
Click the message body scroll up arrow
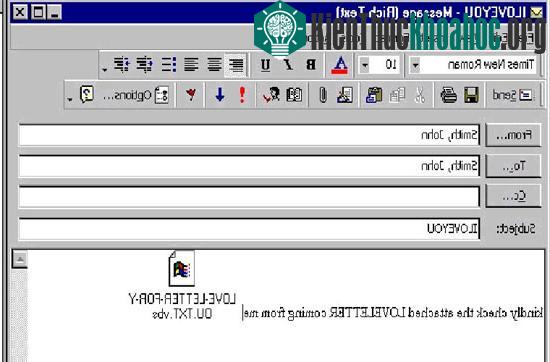tap(20, 260)
